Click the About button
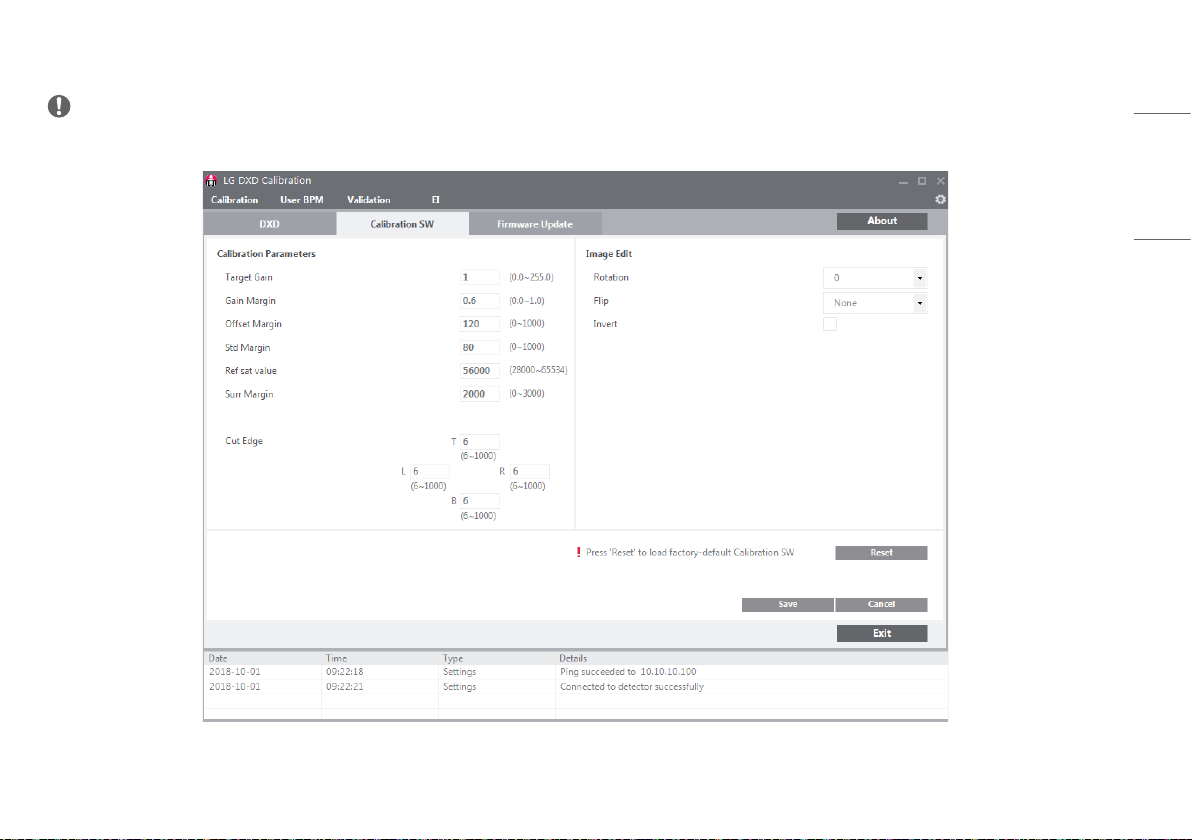1192x840 pixels. (882, 220)
